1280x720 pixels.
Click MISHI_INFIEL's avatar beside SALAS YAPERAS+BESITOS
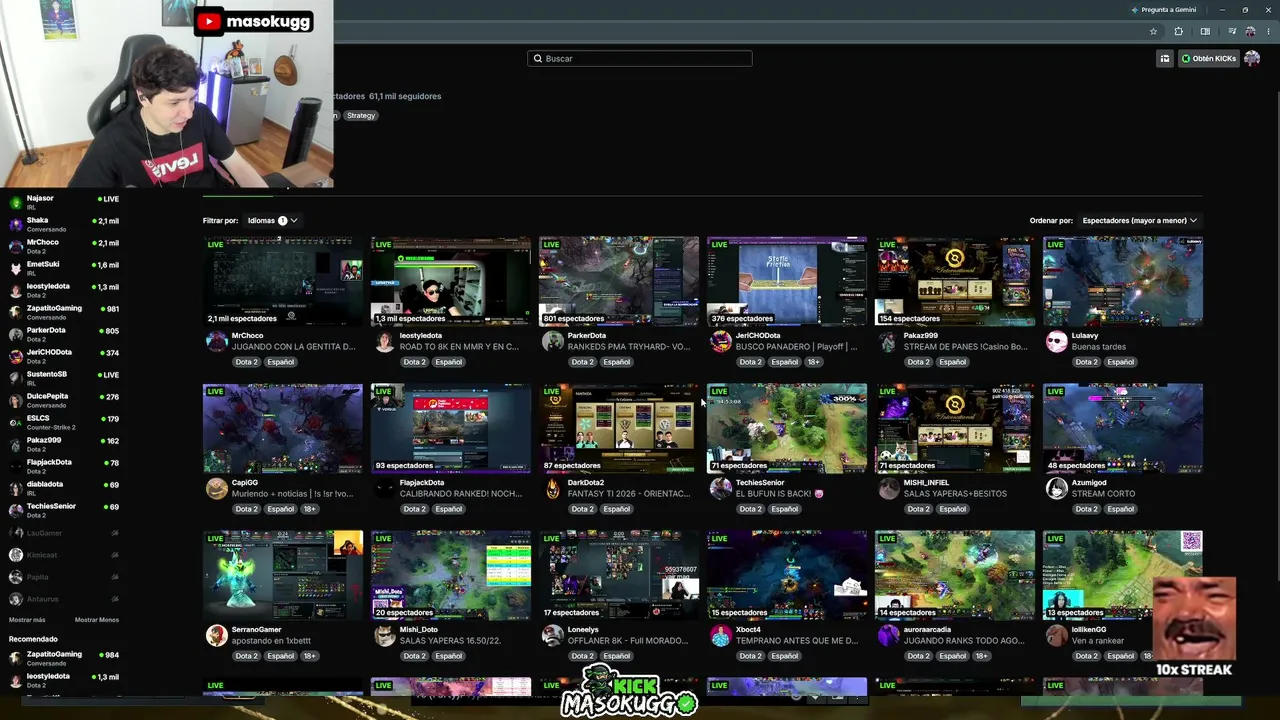click(x=889, y=489)
